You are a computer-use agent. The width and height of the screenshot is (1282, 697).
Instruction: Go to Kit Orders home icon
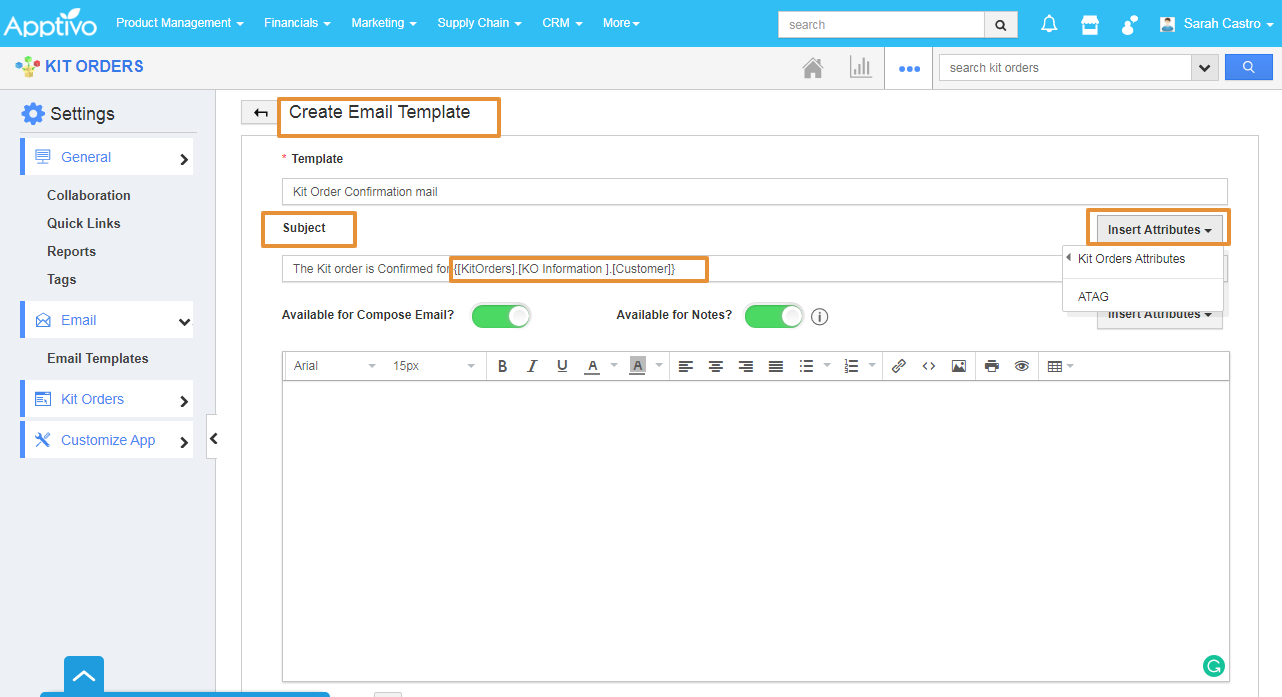point(813,68)
